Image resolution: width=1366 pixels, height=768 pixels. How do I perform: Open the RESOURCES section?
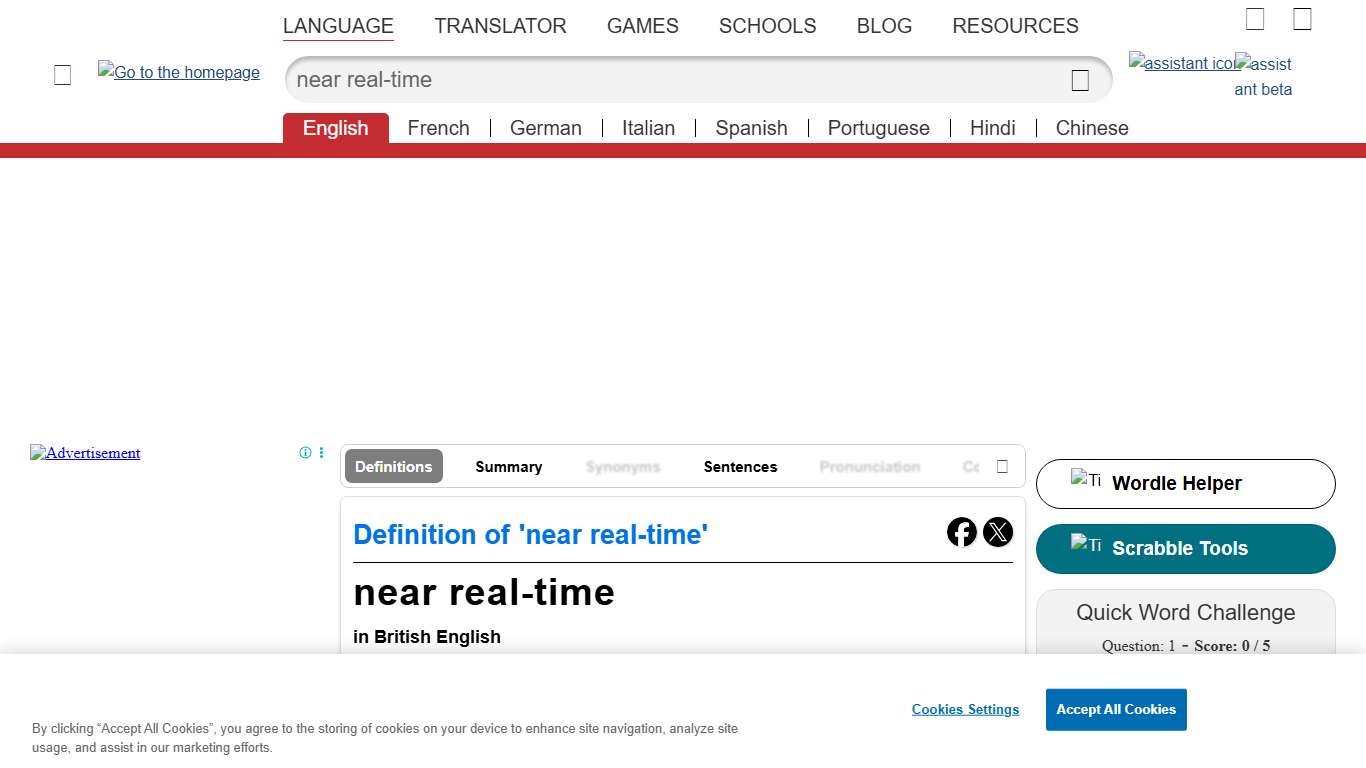pos(1015,26)
